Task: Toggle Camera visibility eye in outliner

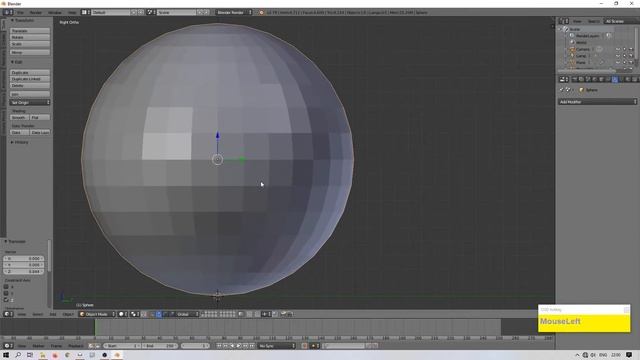Action: click(618, 49)
